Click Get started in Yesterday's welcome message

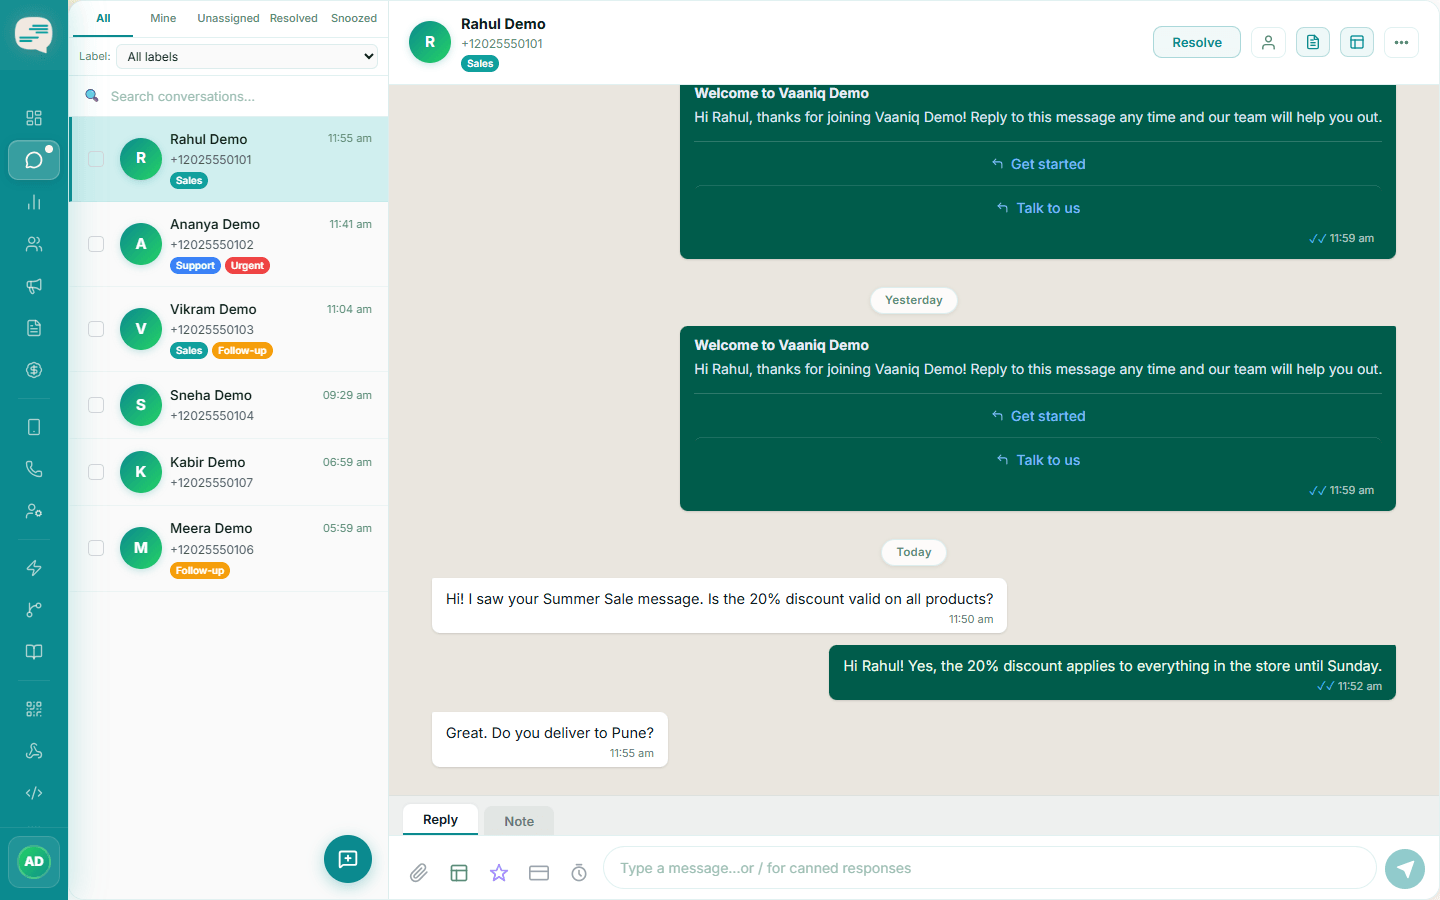click(x=1038, y=416)
